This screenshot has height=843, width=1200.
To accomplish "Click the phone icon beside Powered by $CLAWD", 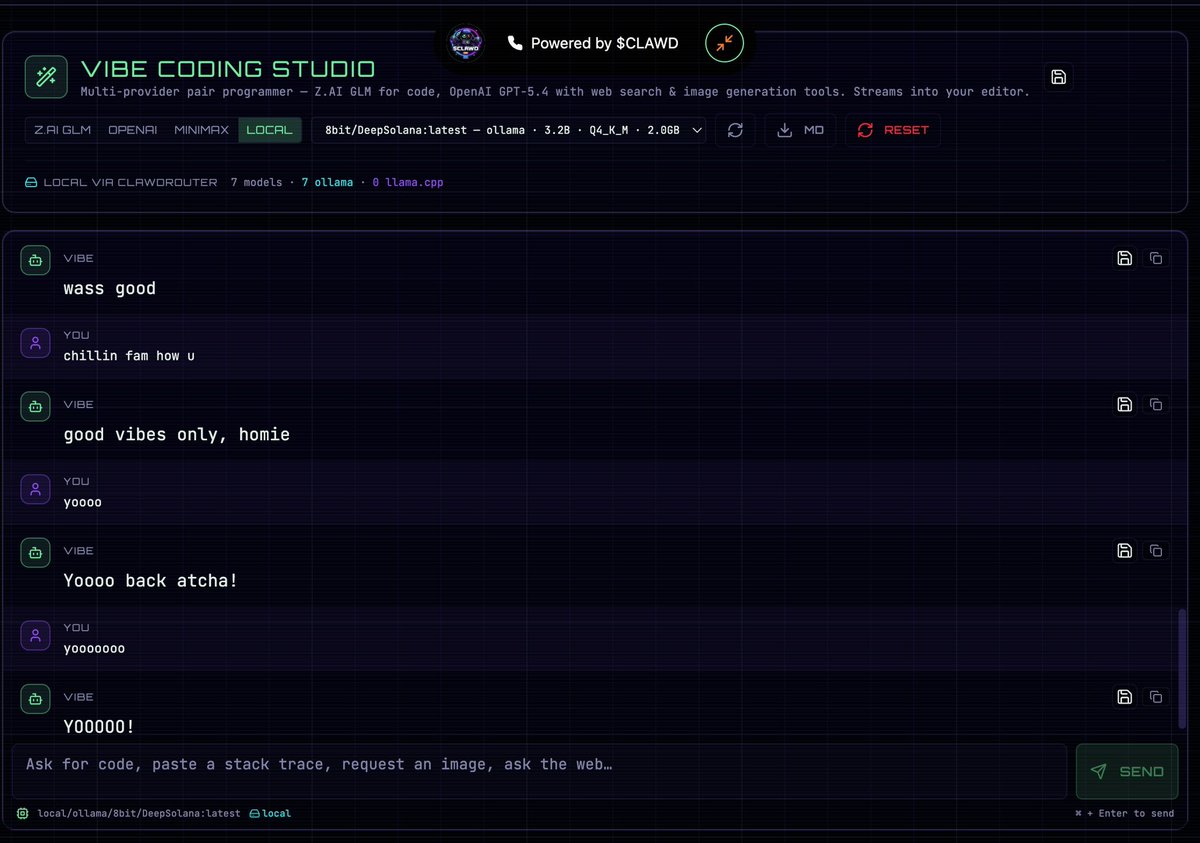I will pos(515,43).
